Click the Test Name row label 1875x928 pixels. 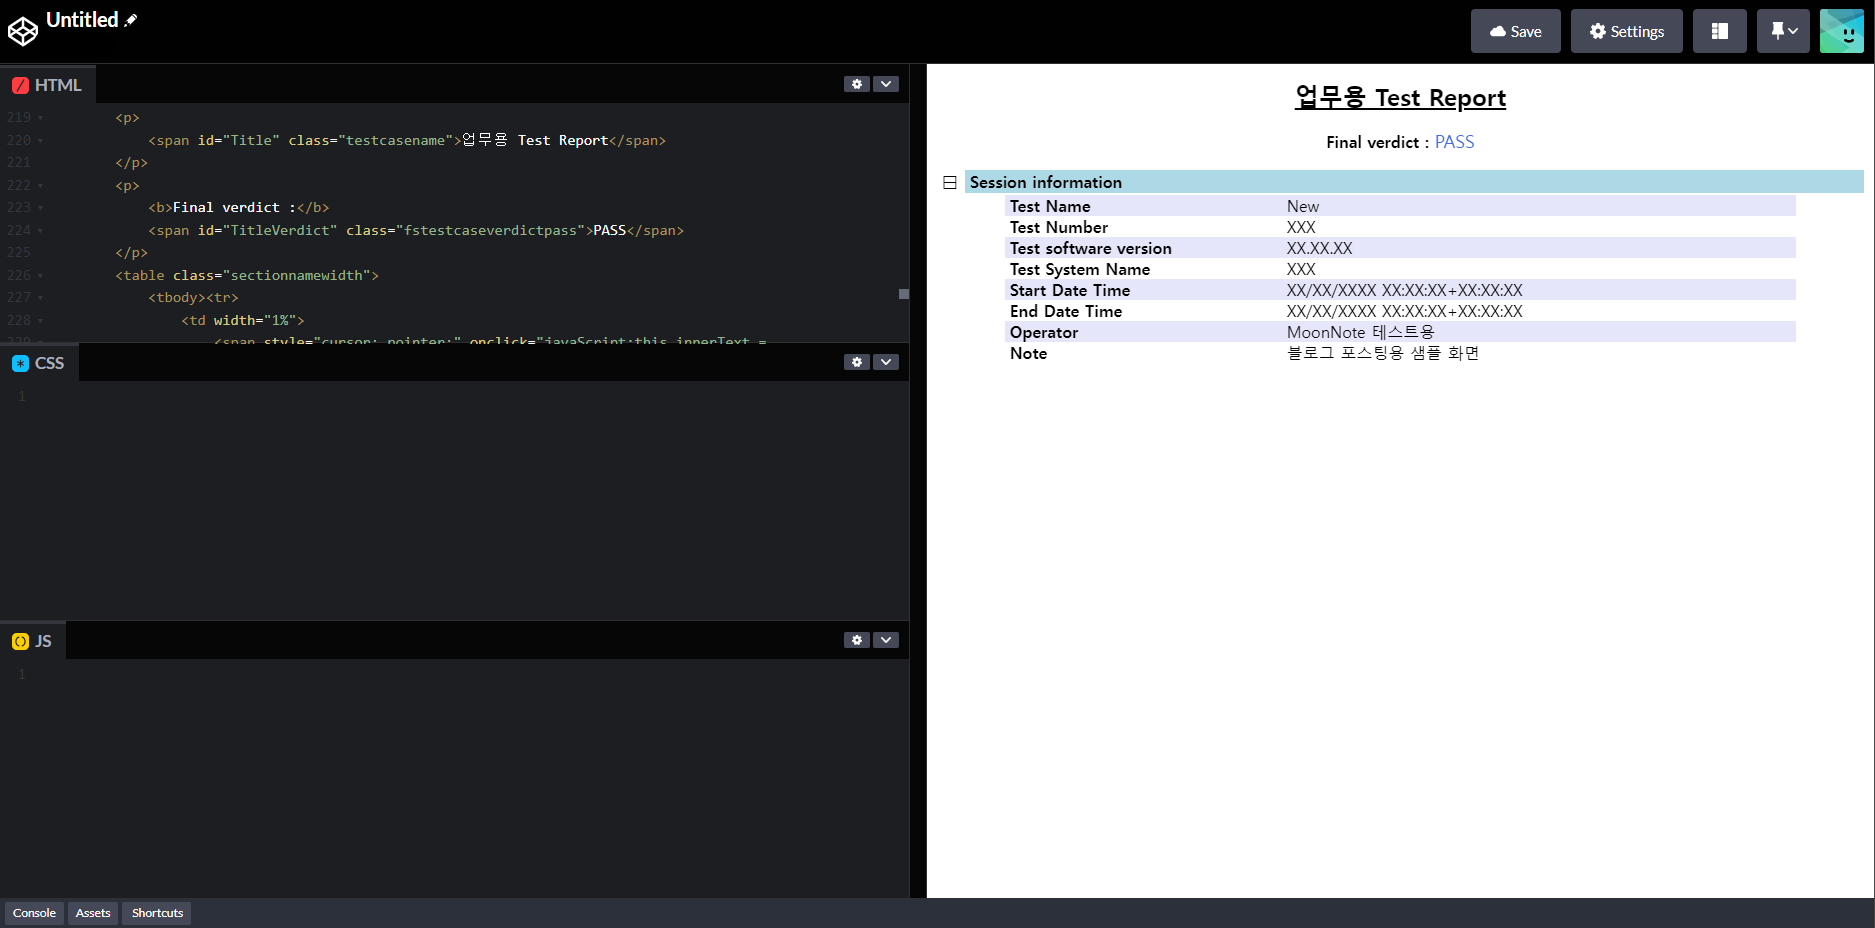pos(1050,206)
